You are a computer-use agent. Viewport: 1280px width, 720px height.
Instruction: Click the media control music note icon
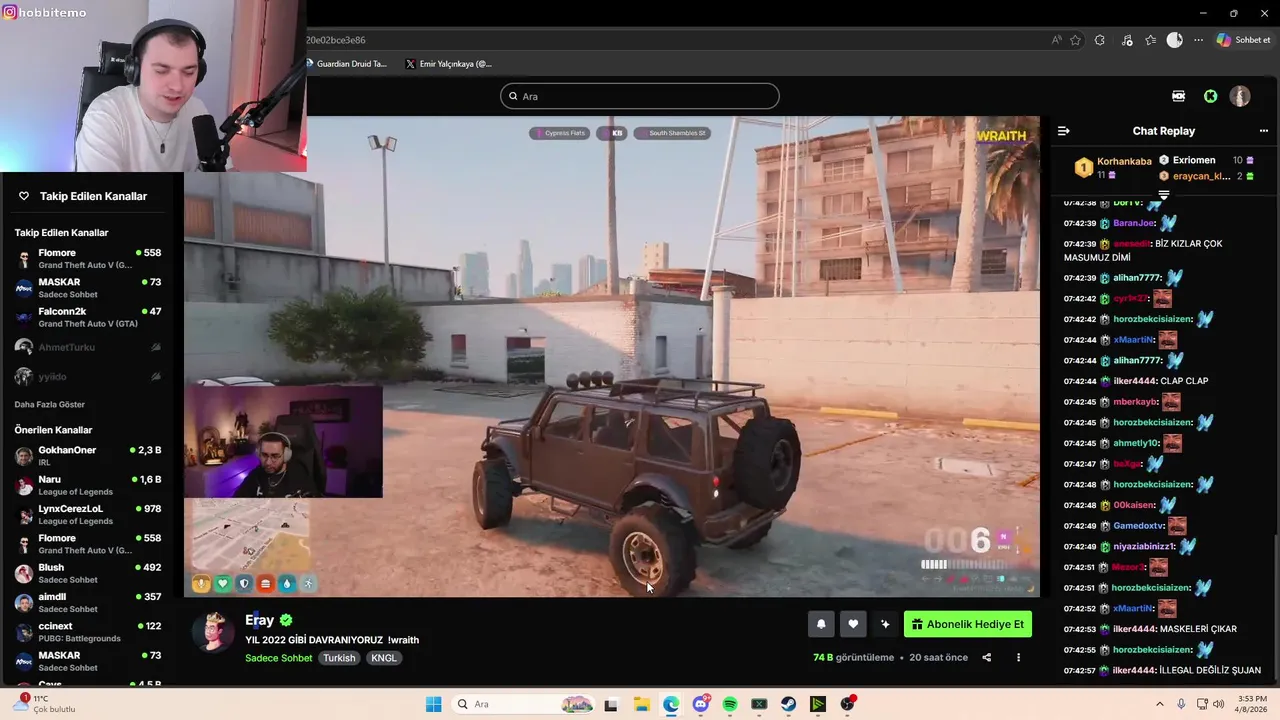1127,40
